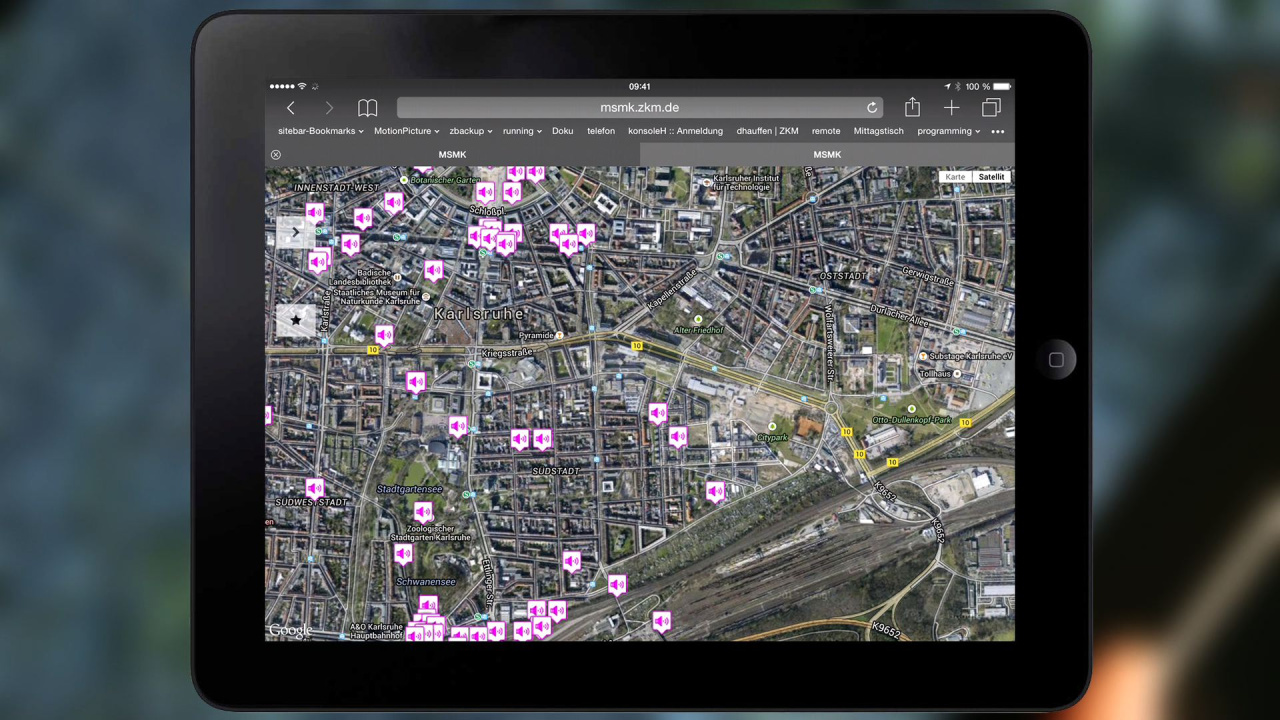The height and width of the screenshot is (720, 1280).
Task: Reload the page via the refresh icon
Action: (x=872, y=108)
